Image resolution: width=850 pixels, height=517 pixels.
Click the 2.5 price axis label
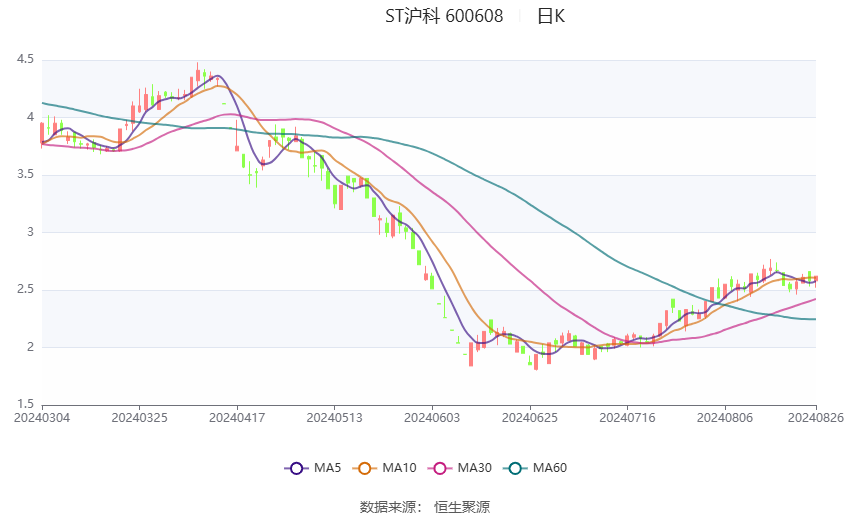point(25,289)
